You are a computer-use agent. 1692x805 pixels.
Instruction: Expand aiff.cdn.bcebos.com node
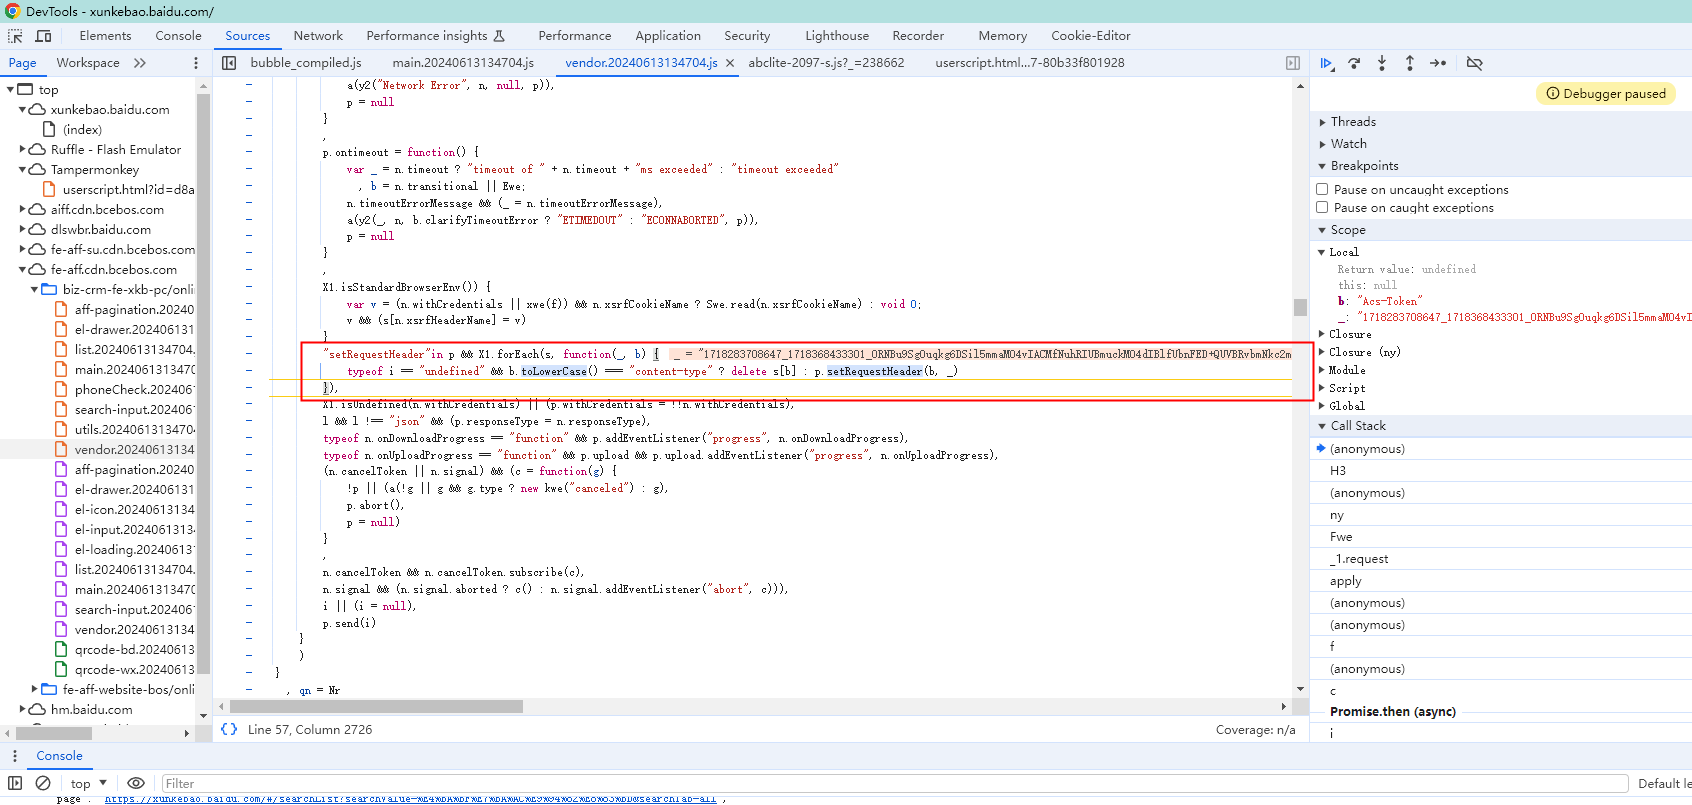[x=22, y=209]
